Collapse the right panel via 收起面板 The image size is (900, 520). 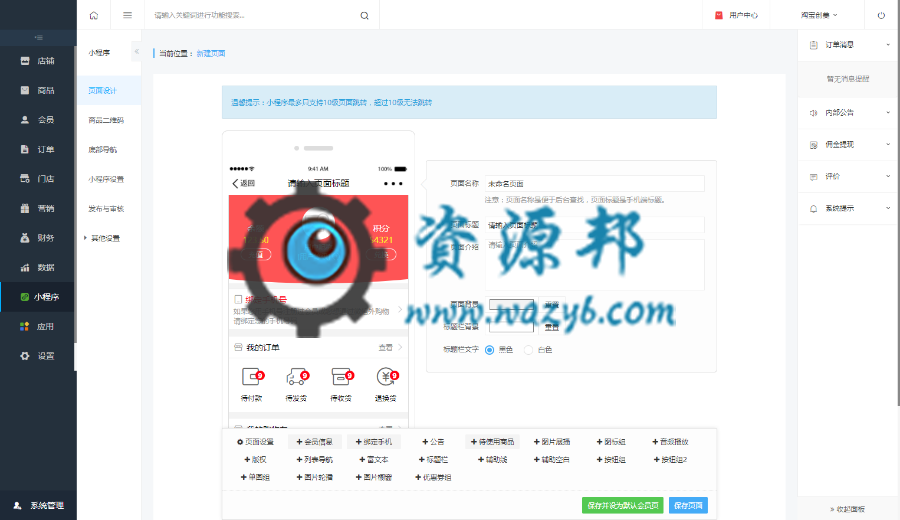848,509
